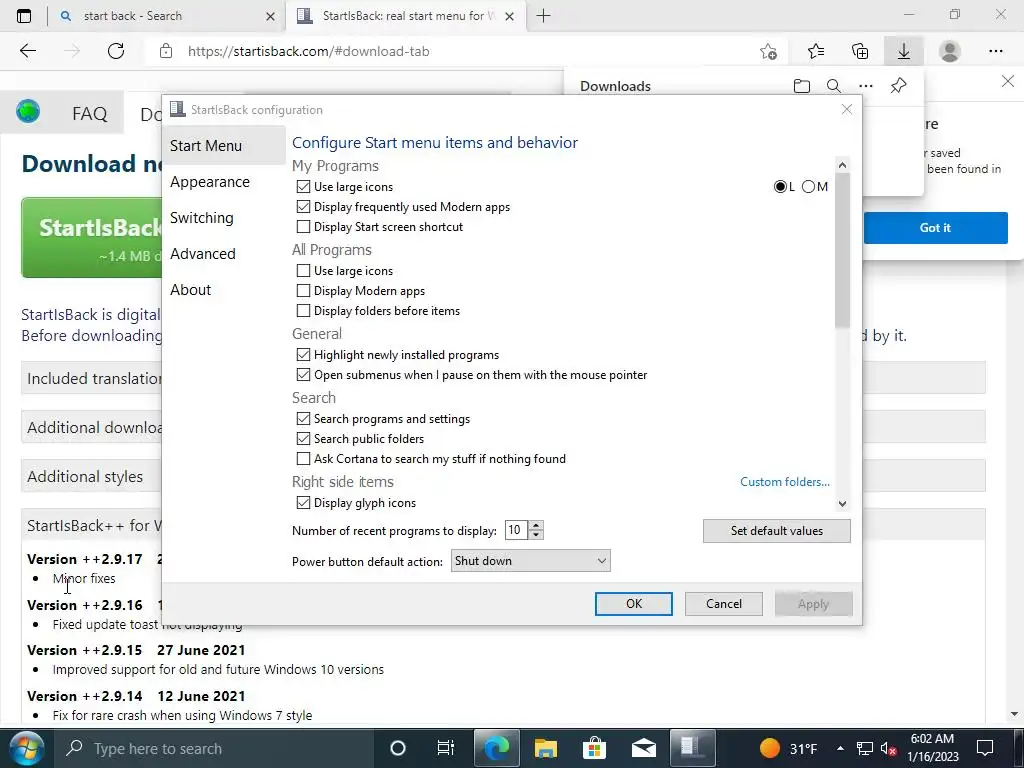
Task: Open Power button default action dropdown
Action: [x=530, y=560]
